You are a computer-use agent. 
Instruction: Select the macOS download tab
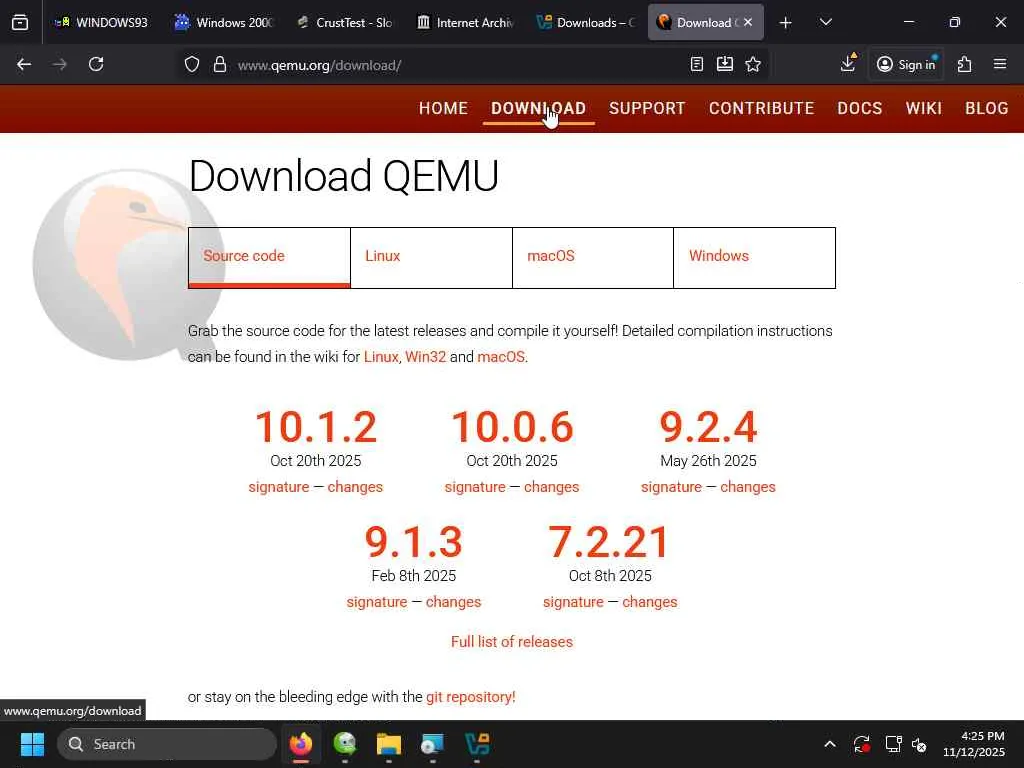coord(593,257)
